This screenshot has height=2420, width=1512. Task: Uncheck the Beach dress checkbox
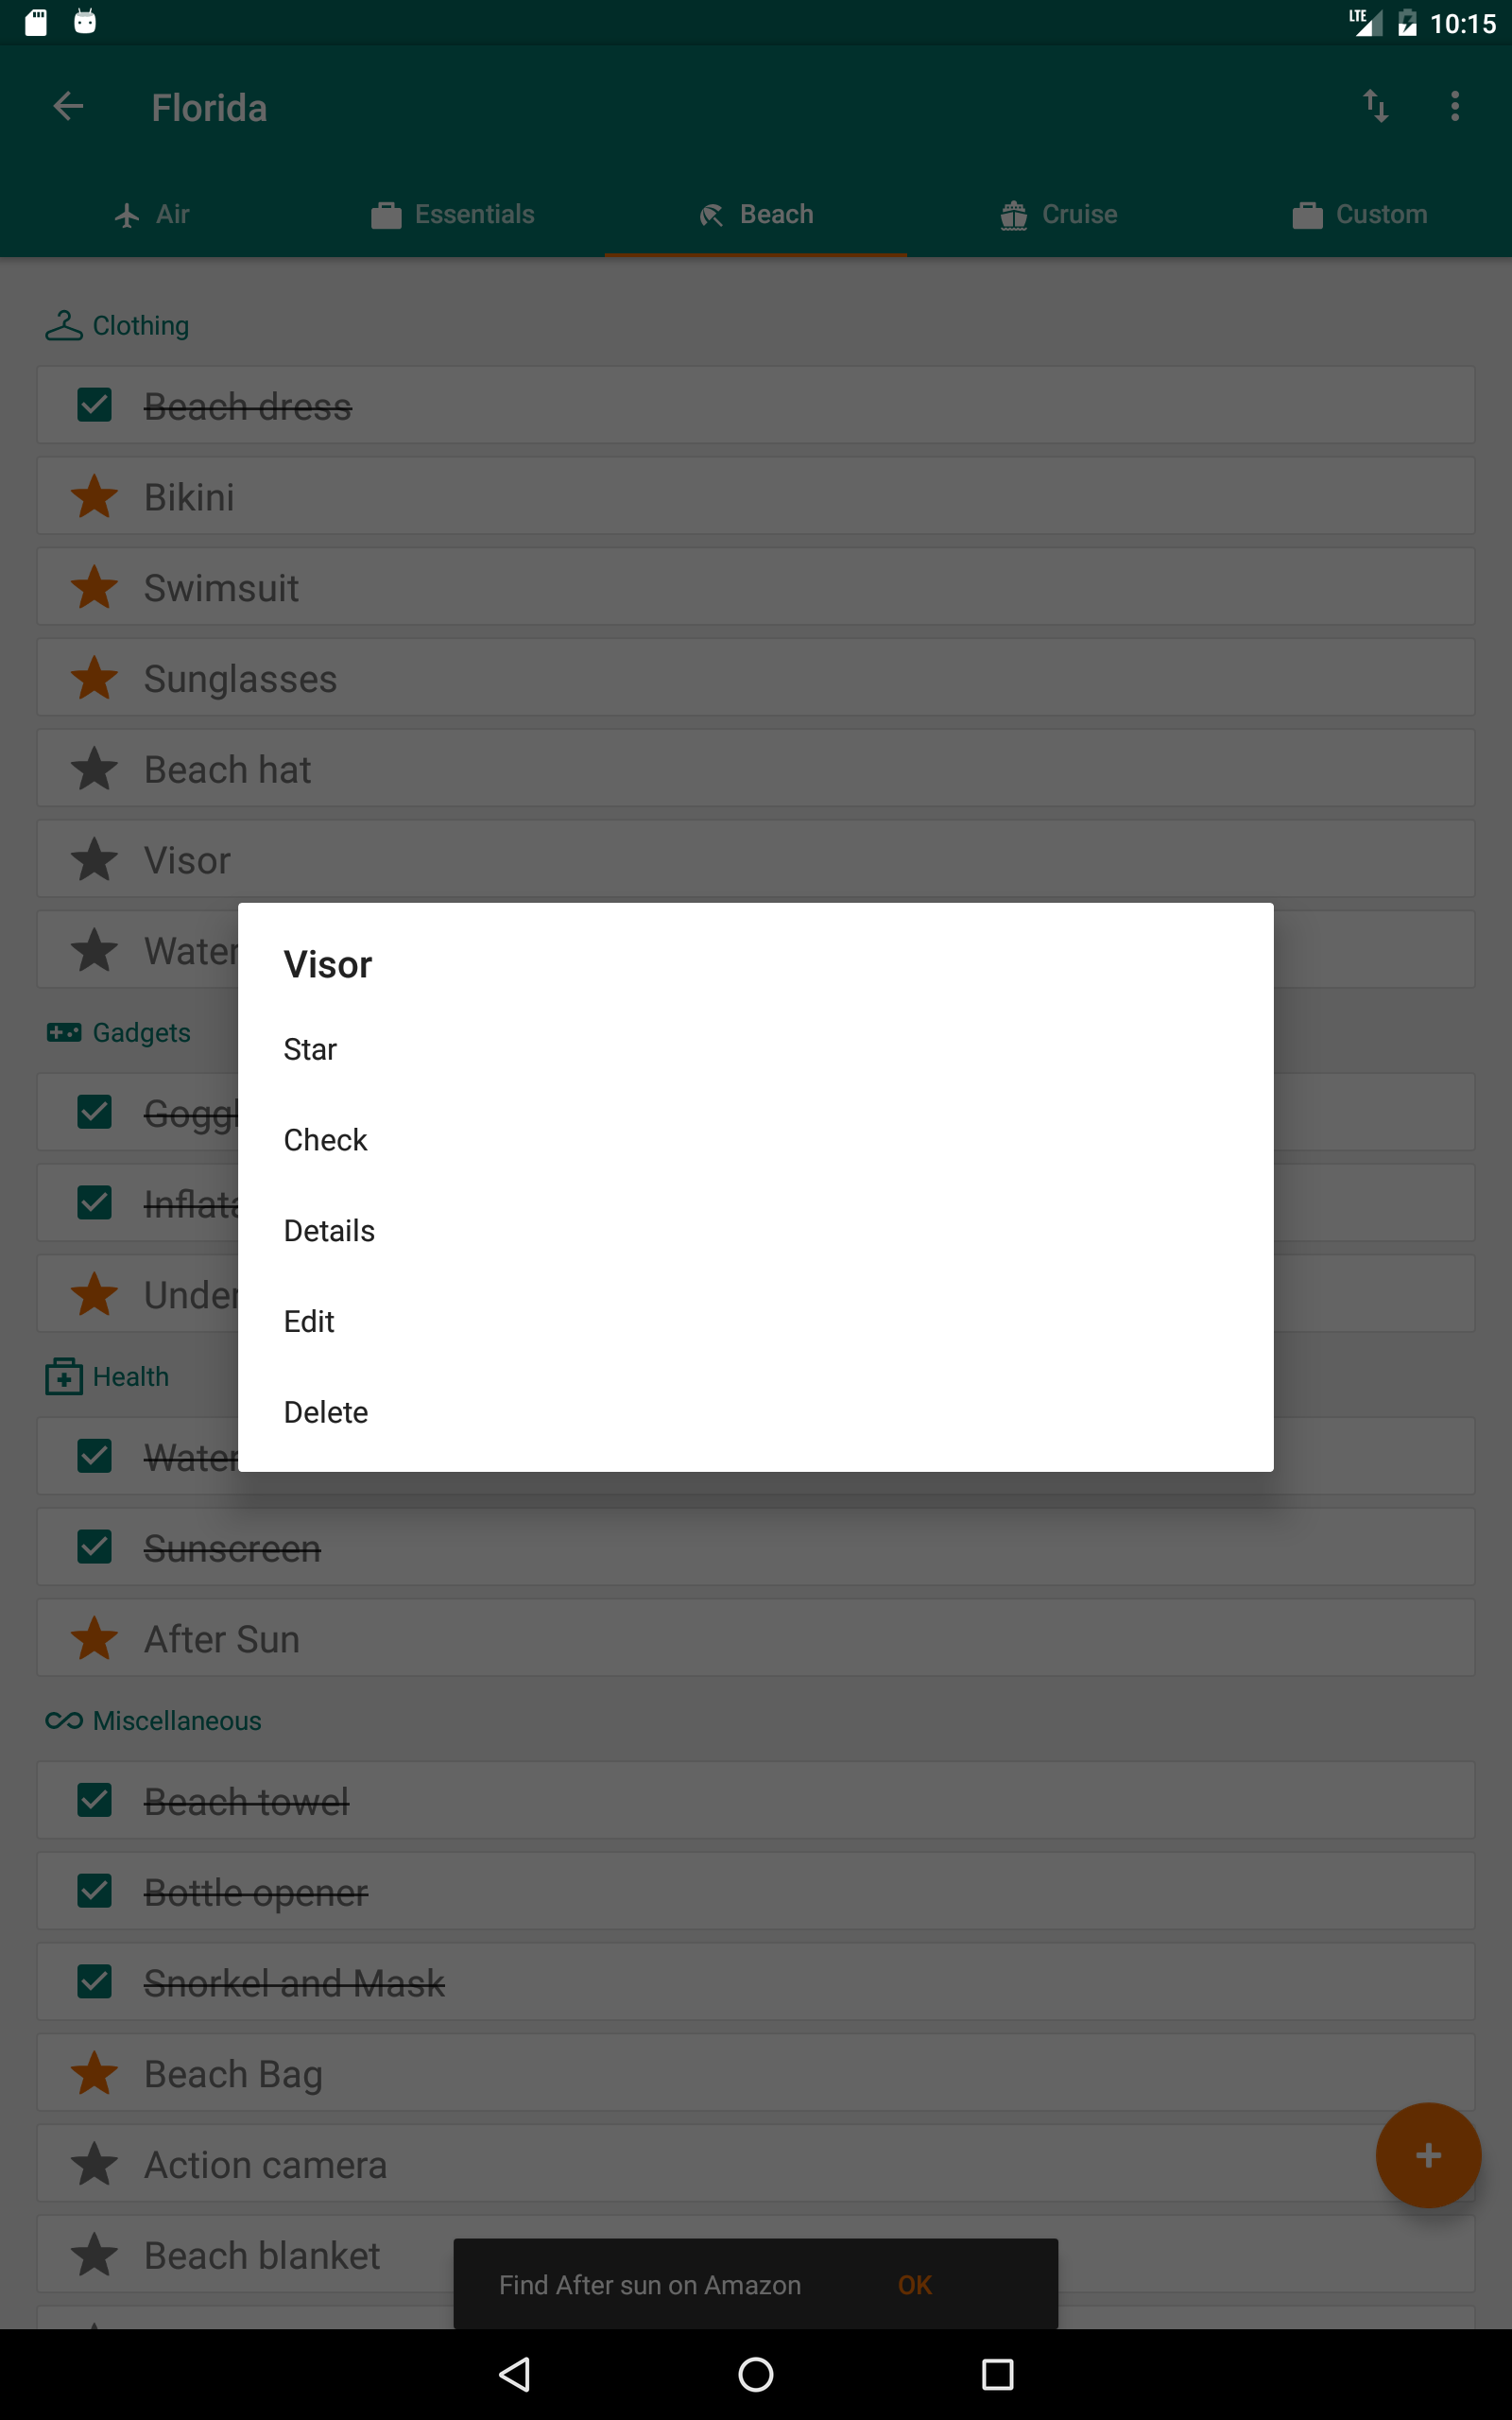[x=94, y=405]
